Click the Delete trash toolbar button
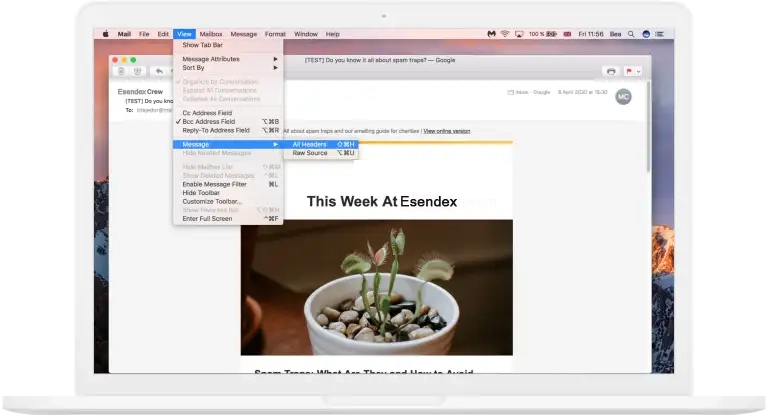Screen dimensions: 768x415 point(121,72)
